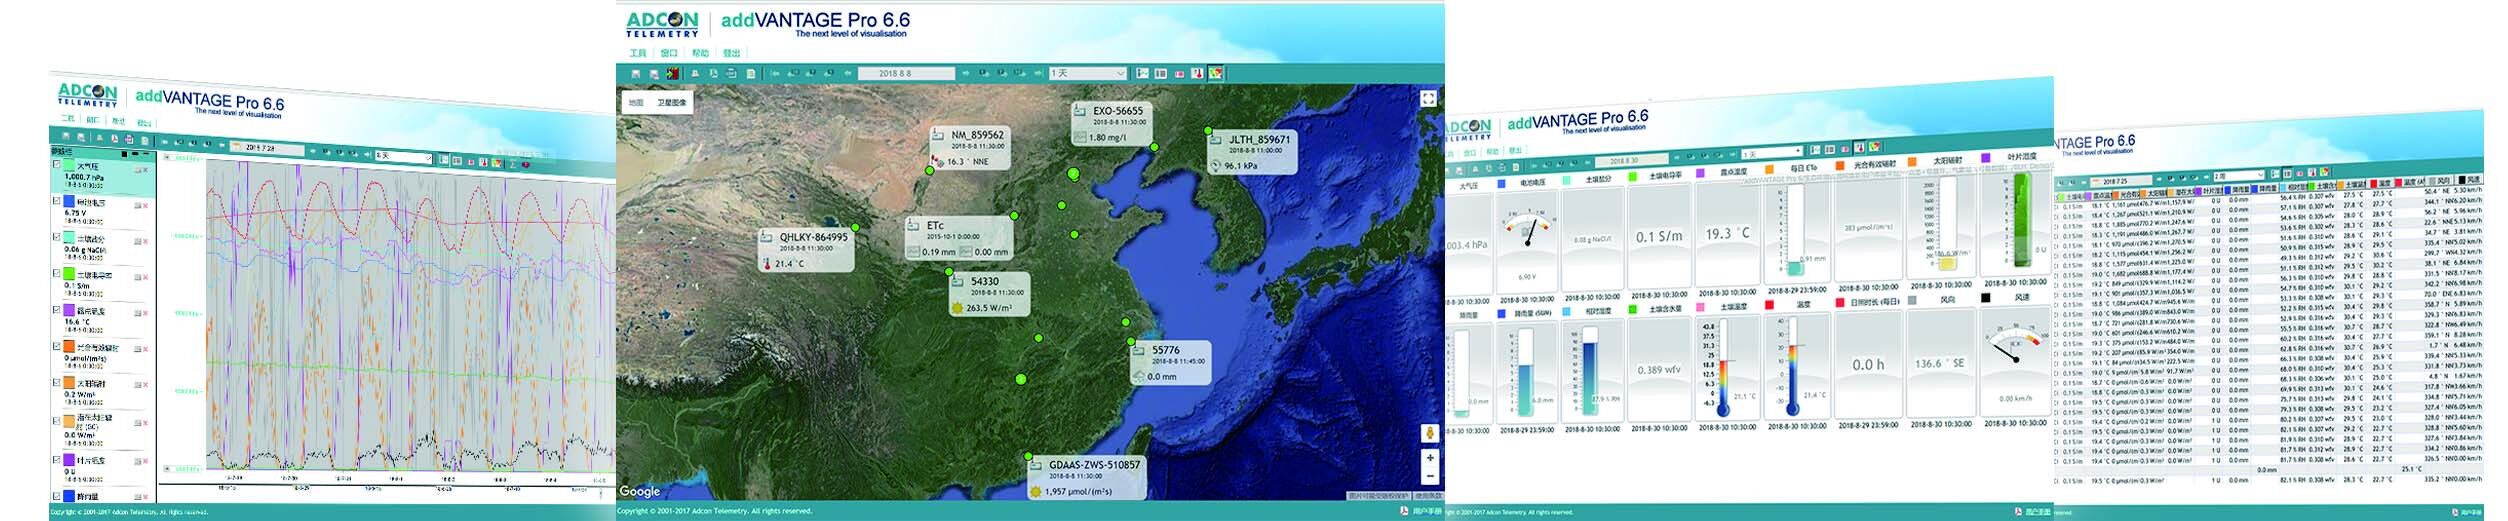This screenshot has height=521, width=2508.
Task: Click the 0.0 h sunshine duration tile
Action: tap(1867, 365)
